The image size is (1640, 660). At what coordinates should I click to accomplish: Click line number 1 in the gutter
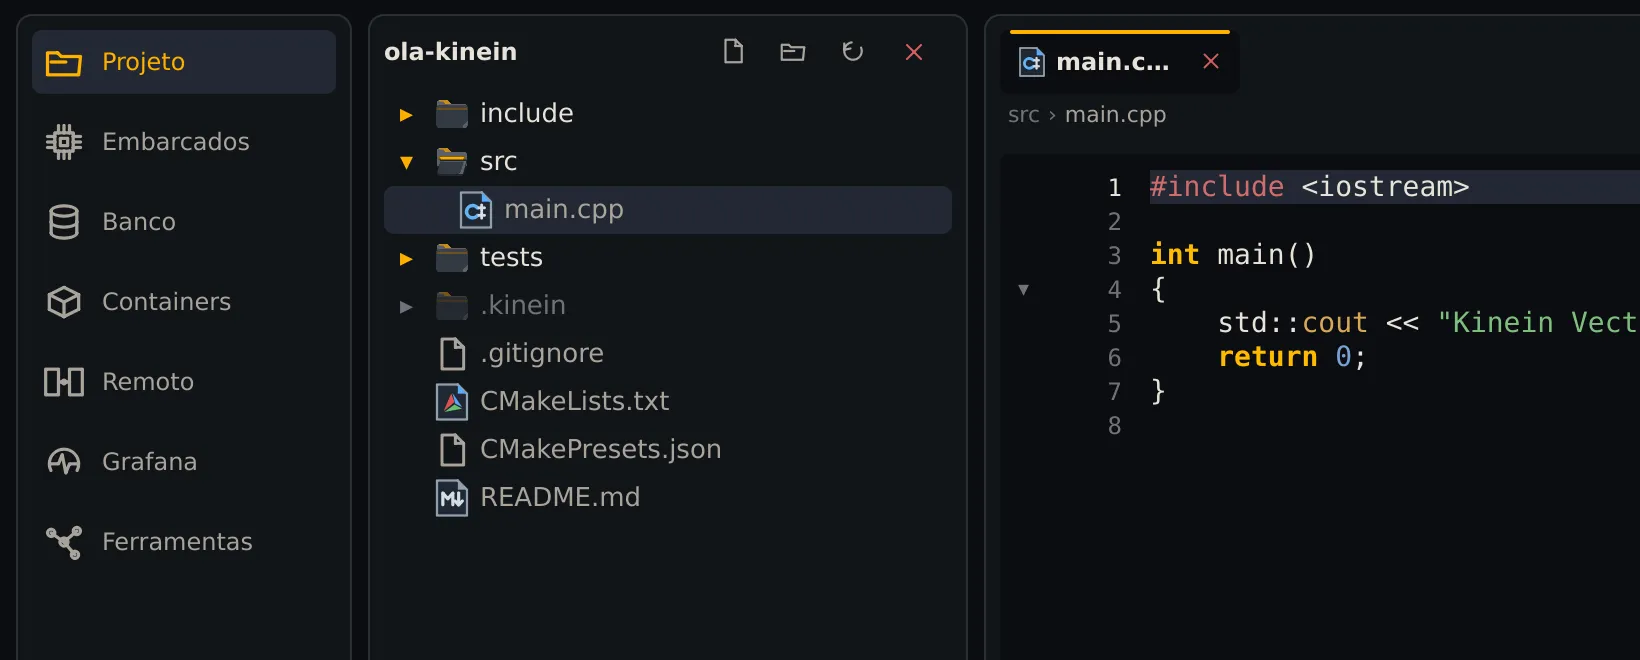(1114, 188)
